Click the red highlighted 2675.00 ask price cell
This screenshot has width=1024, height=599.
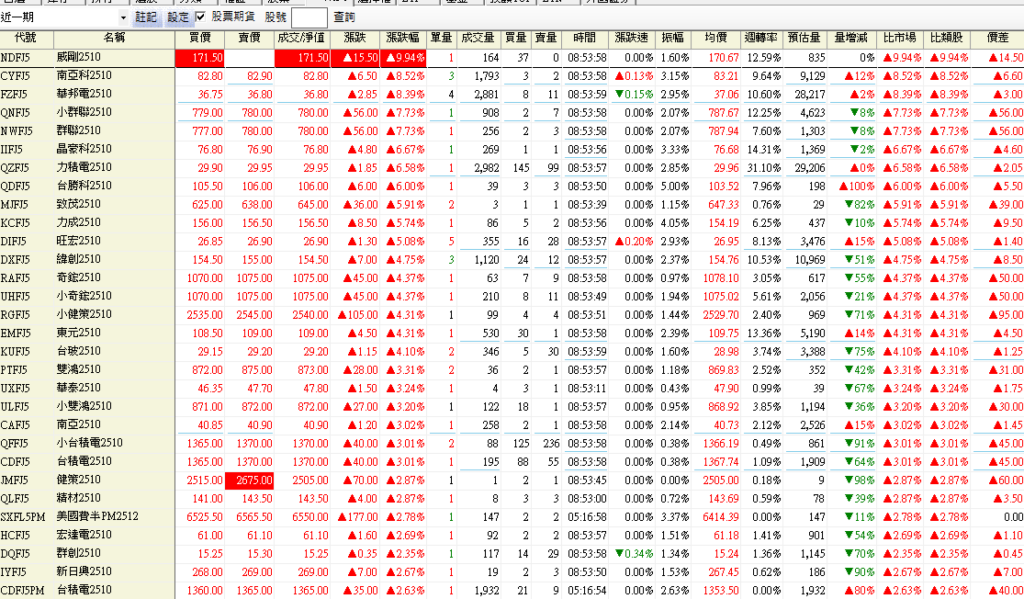point(250,479)
